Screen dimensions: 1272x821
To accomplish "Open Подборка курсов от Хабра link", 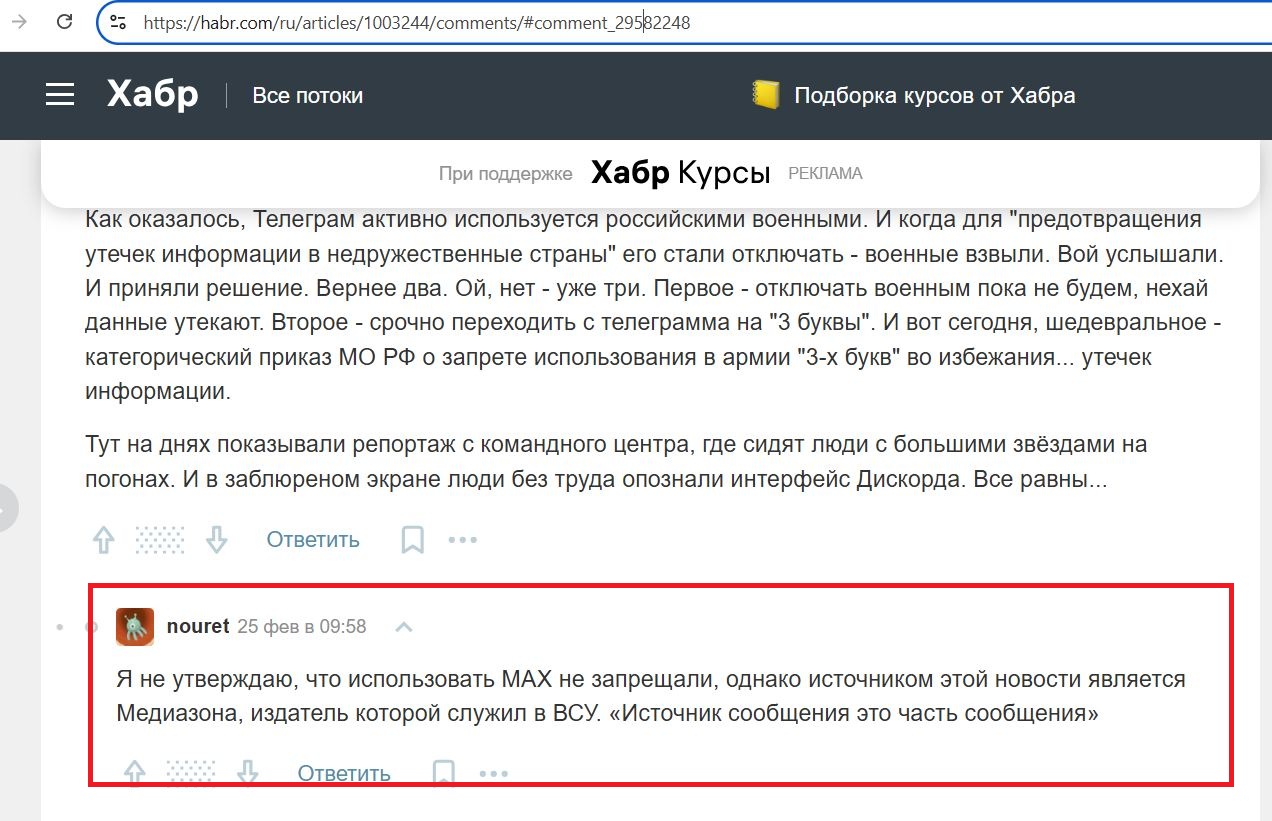I will pyautogui.click(x=934, y=96).
